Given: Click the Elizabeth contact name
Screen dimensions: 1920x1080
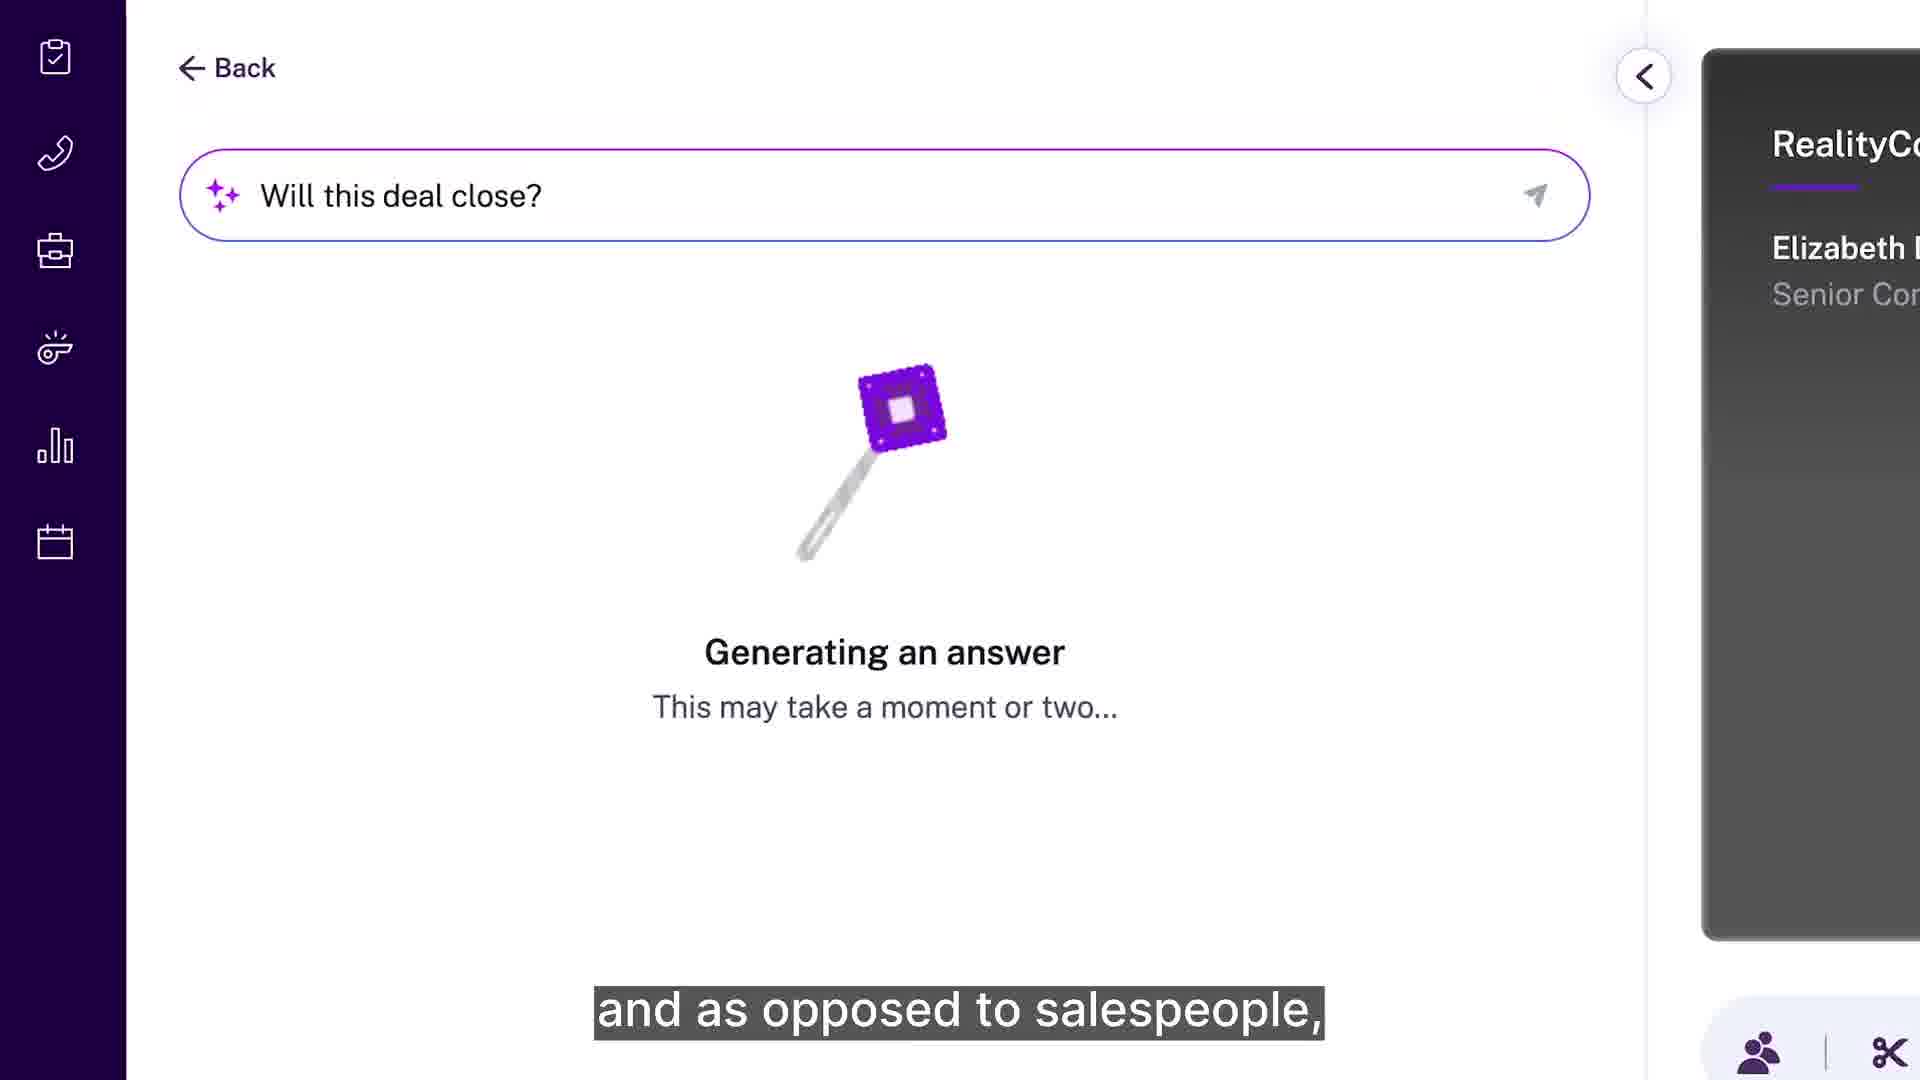Looking at the screenshot, I should pos(1845,248).
